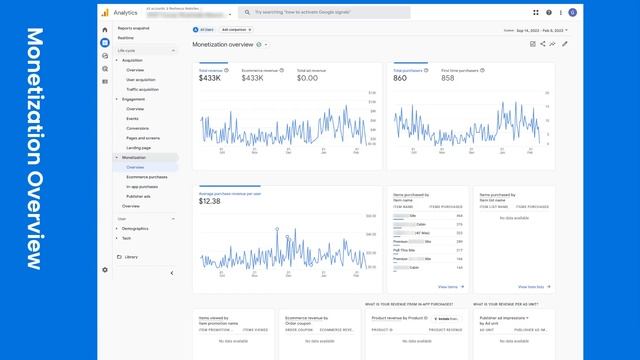Open Reports snapshot in the navigation

point(133,28)
